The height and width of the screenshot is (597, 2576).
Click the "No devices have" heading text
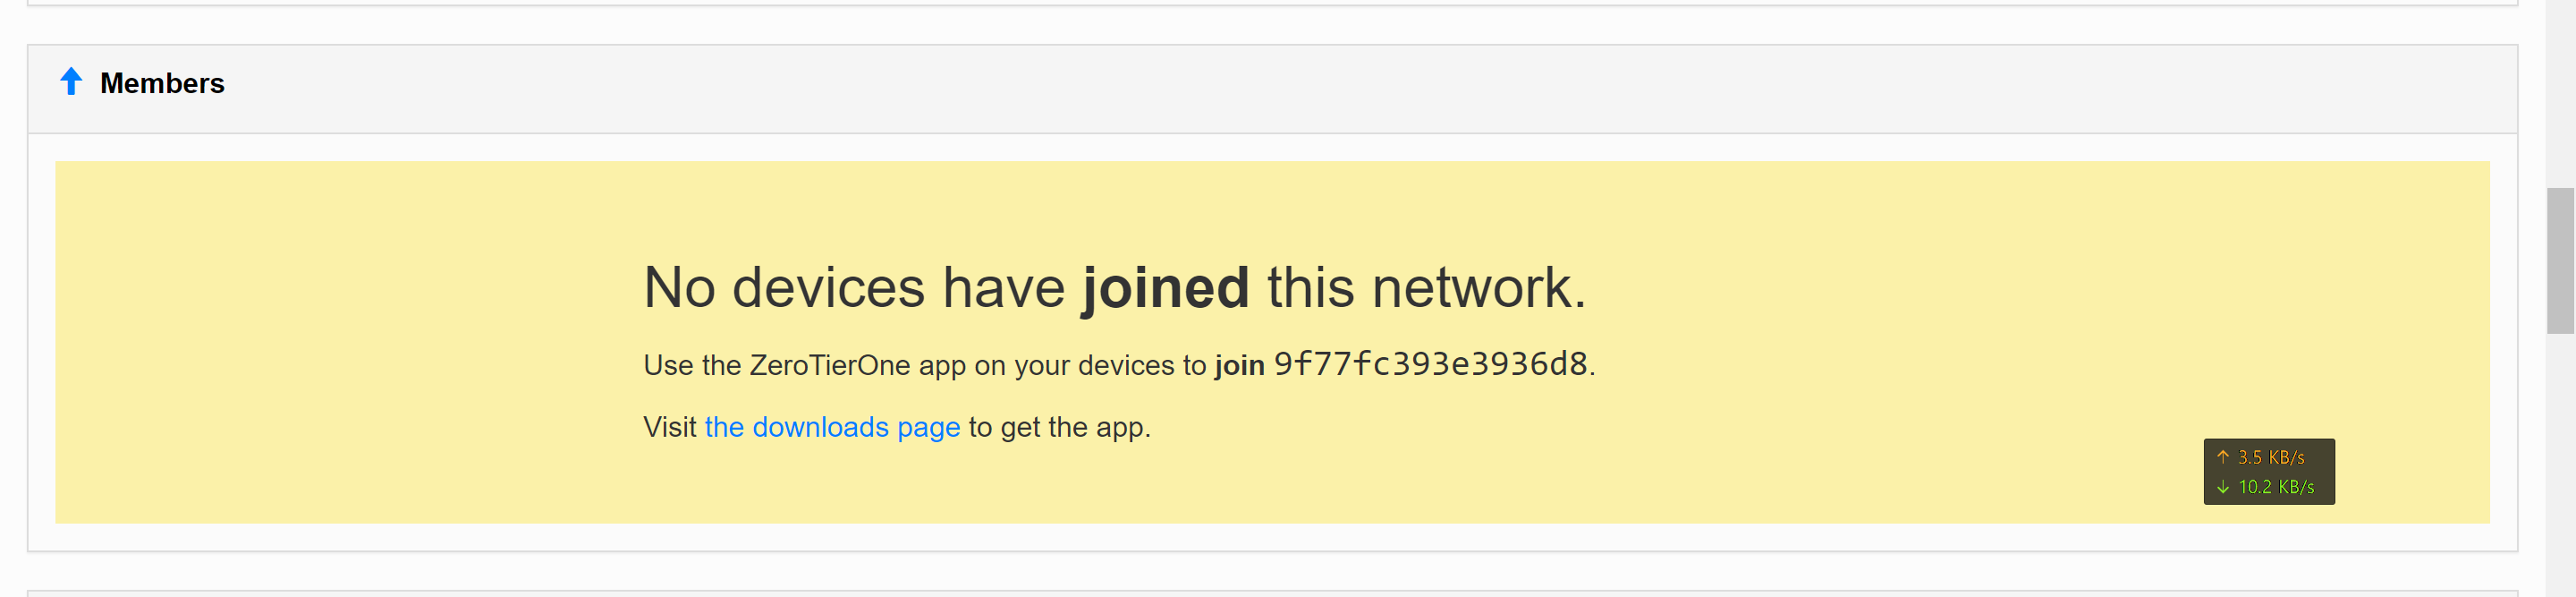[x=855, y=288]
